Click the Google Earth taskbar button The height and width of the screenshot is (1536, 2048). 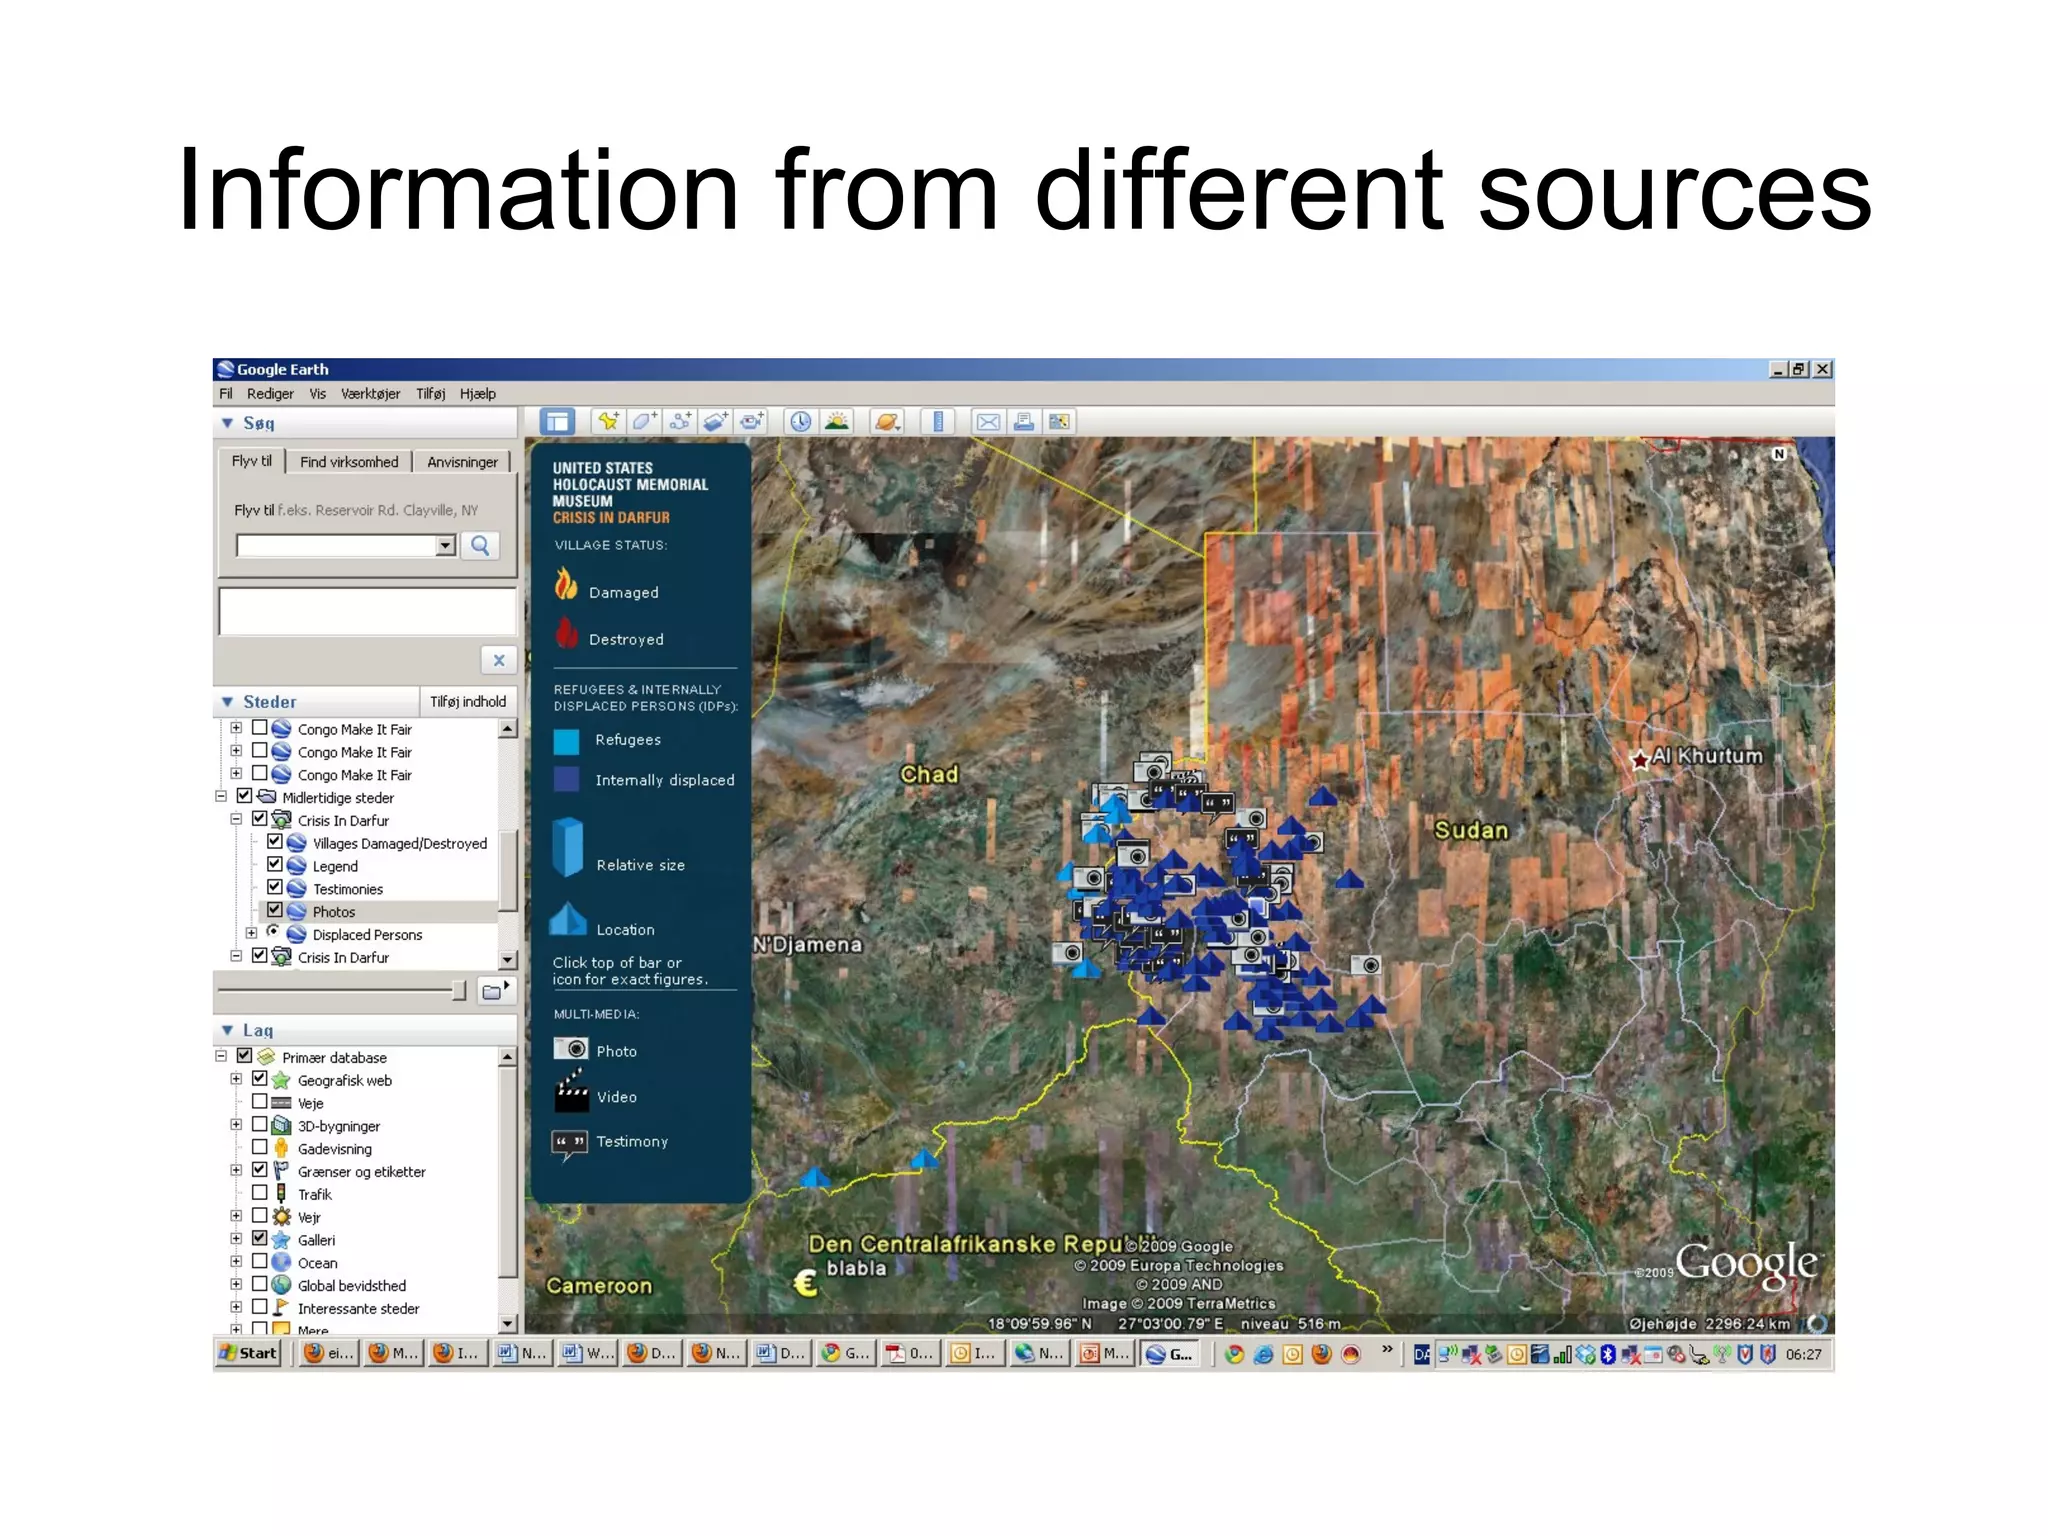coord(1169,1354)
